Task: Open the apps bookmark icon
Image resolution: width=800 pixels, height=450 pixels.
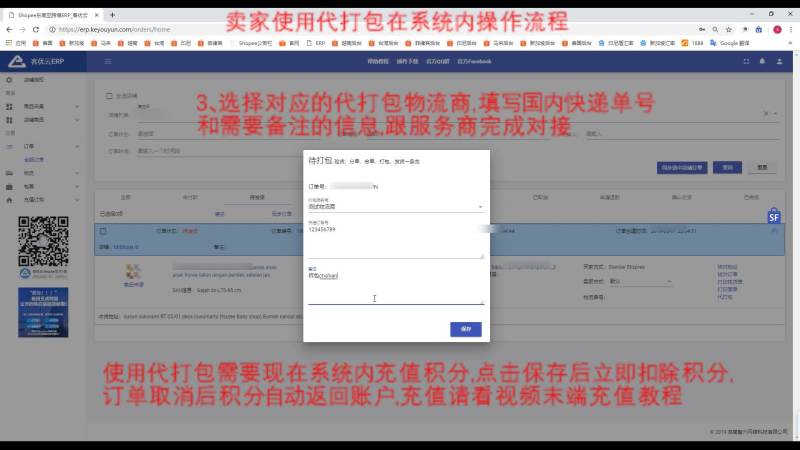Action: click(x=9, y=43)
